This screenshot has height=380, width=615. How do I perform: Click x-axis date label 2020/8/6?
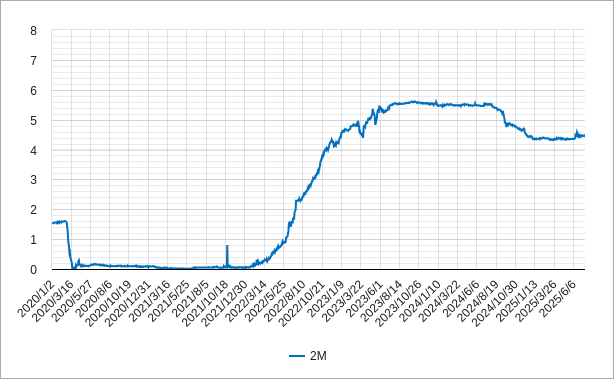pos(94,299)
